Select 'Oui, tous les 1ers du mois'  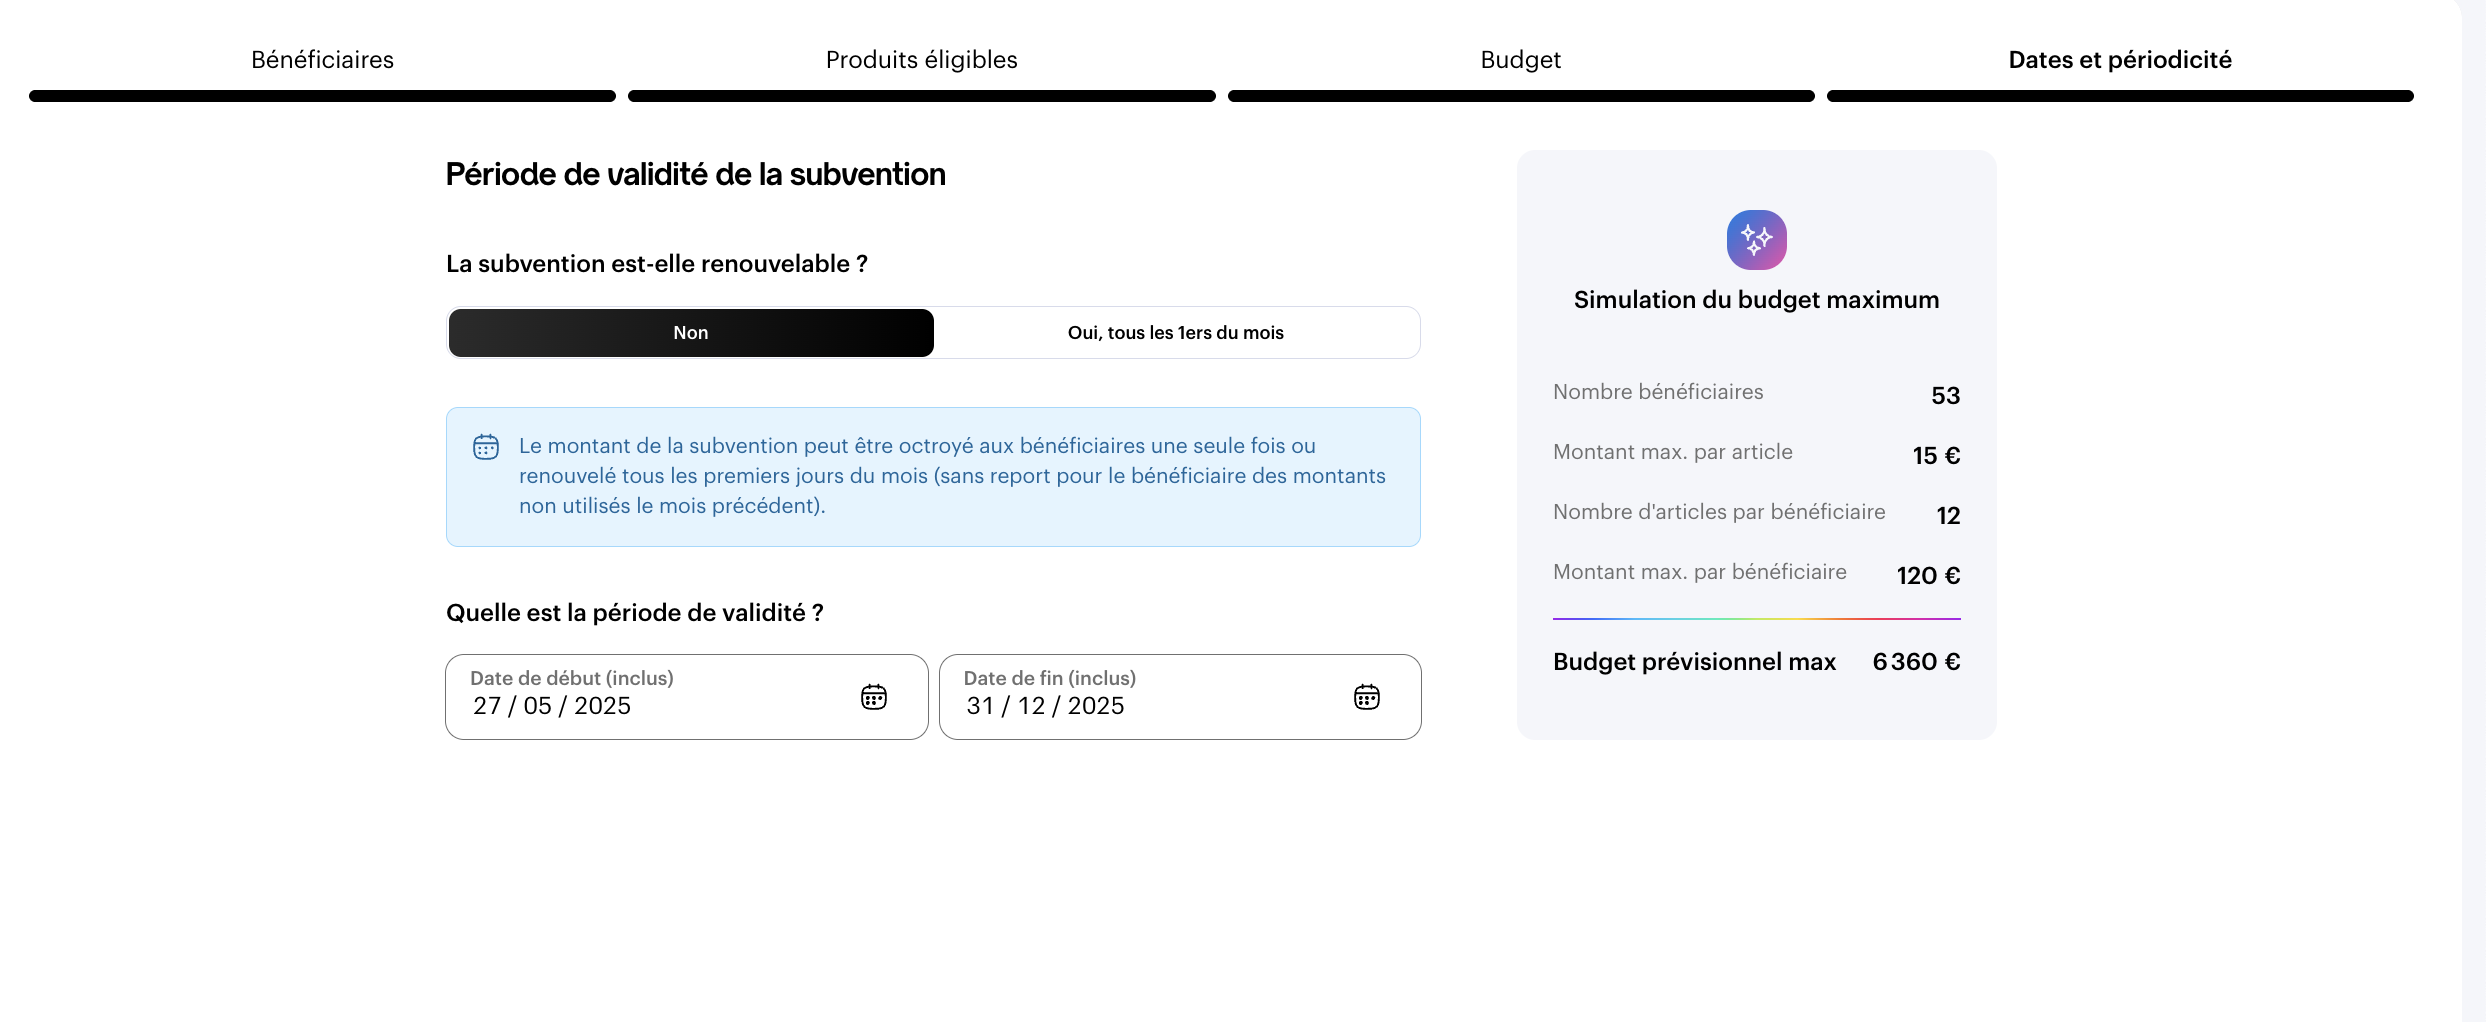1176,333
